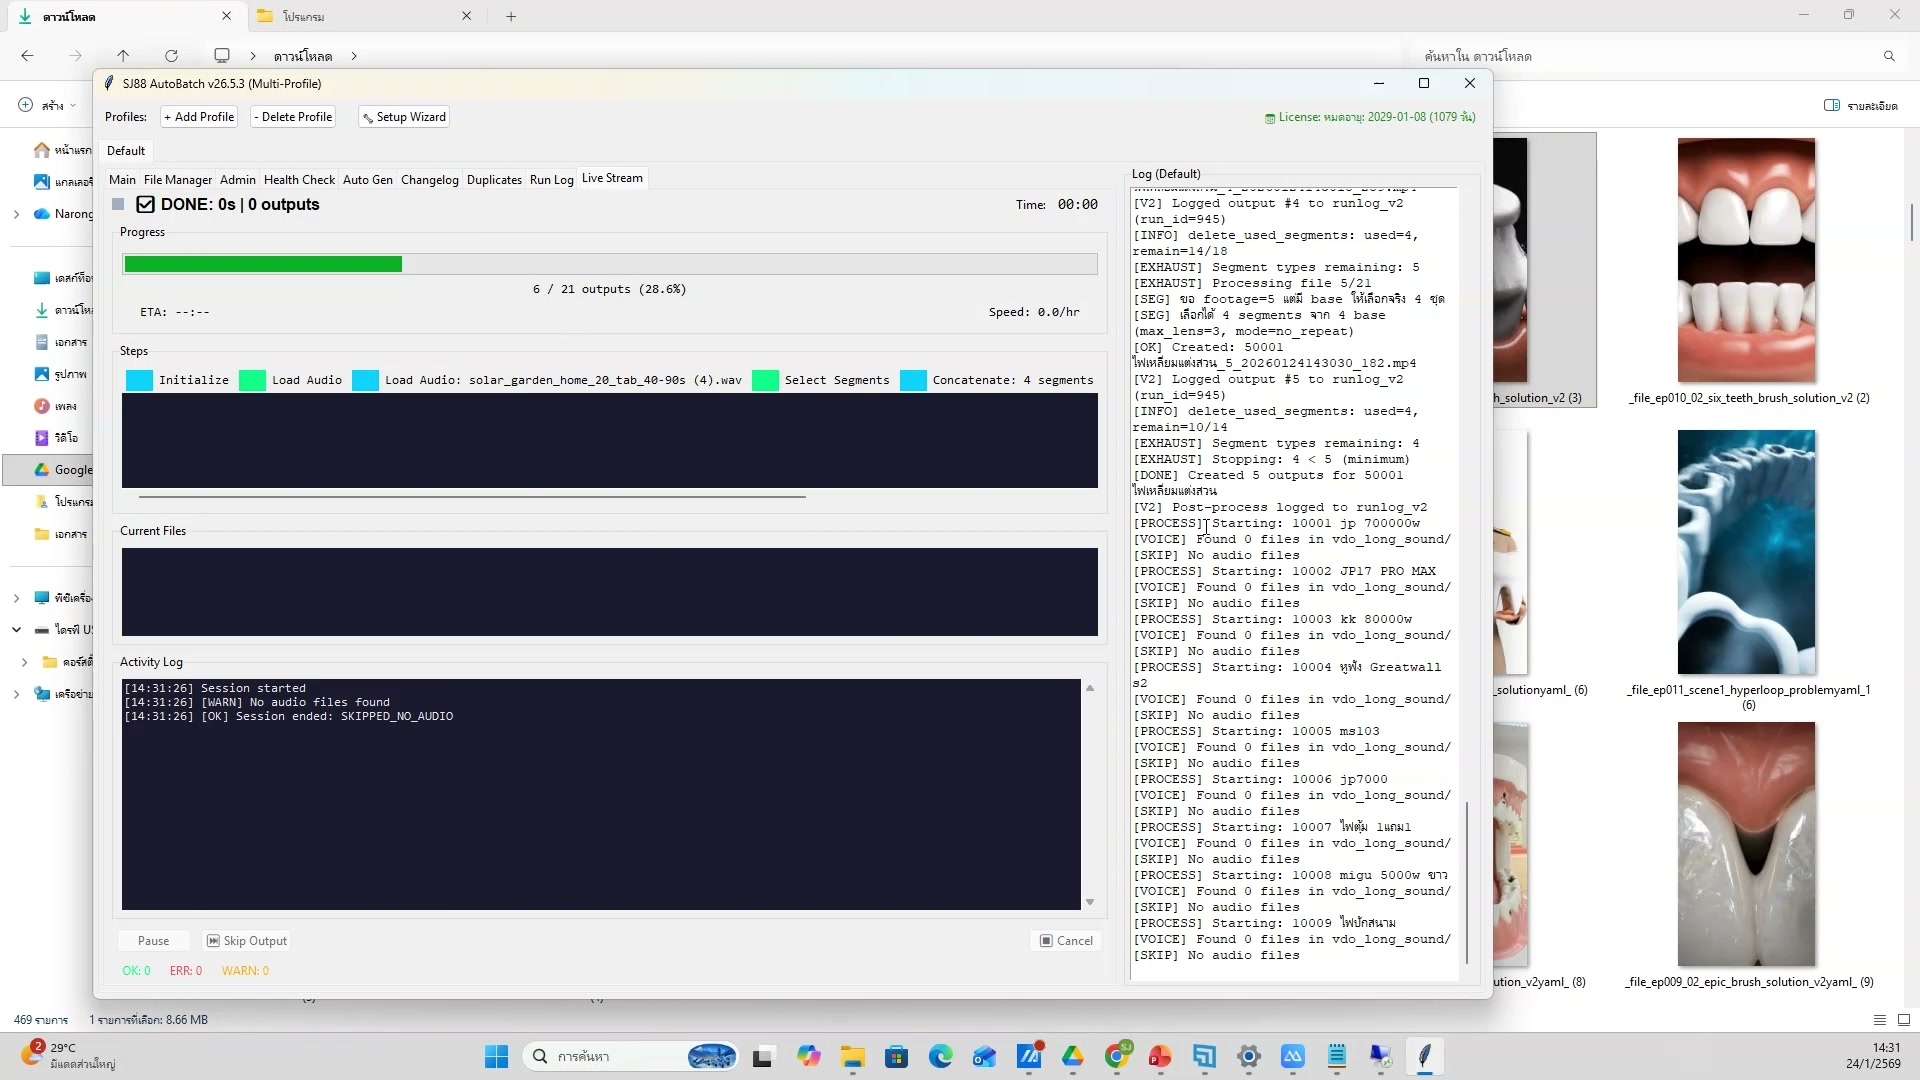Click the Delete Profile button
Image resolution: width=1920 pixels, height=1080 pixels.
293,117
